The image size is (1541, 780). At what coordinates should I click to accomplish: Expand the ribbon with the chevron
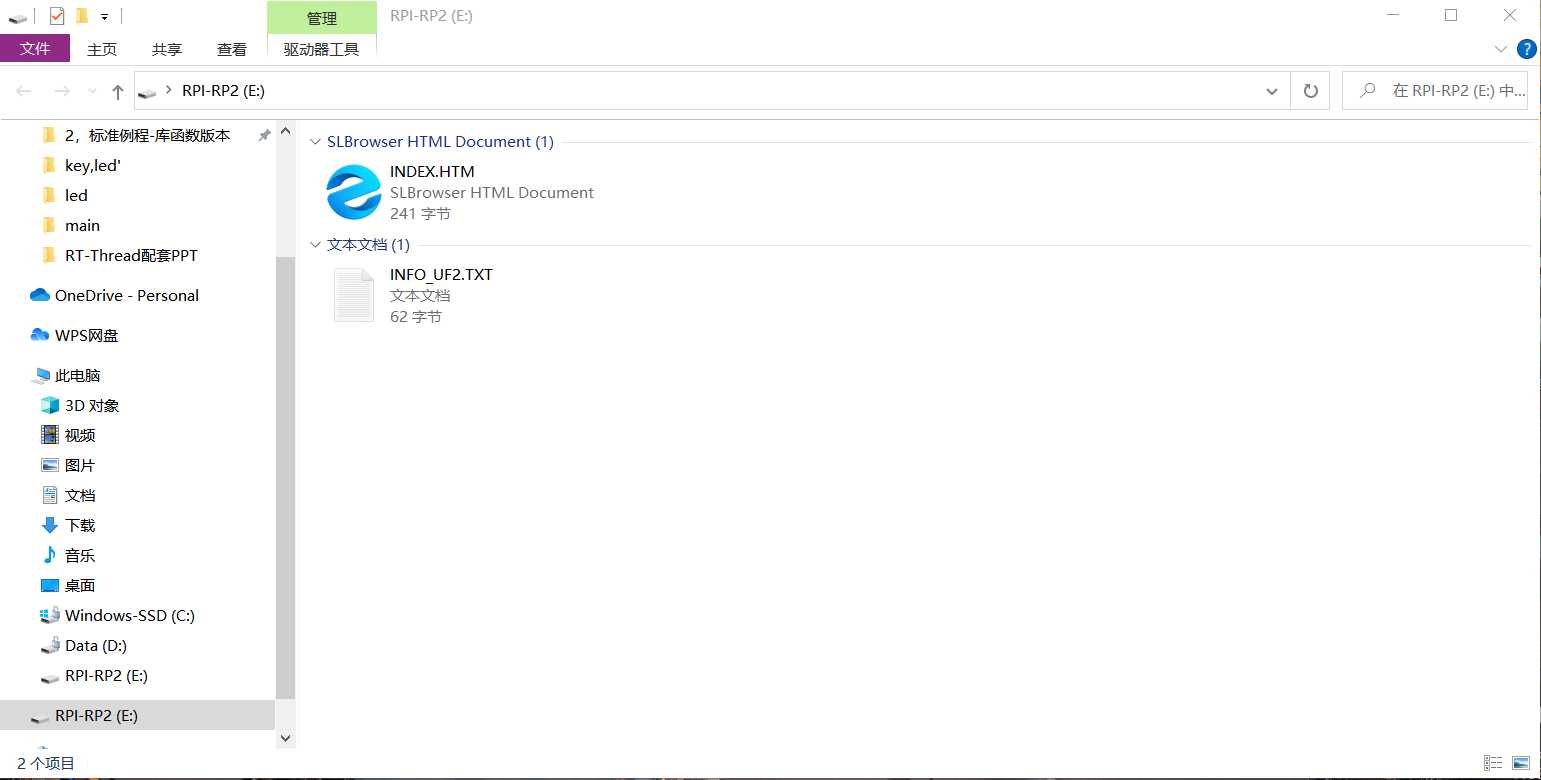(x=1501, y=49)
